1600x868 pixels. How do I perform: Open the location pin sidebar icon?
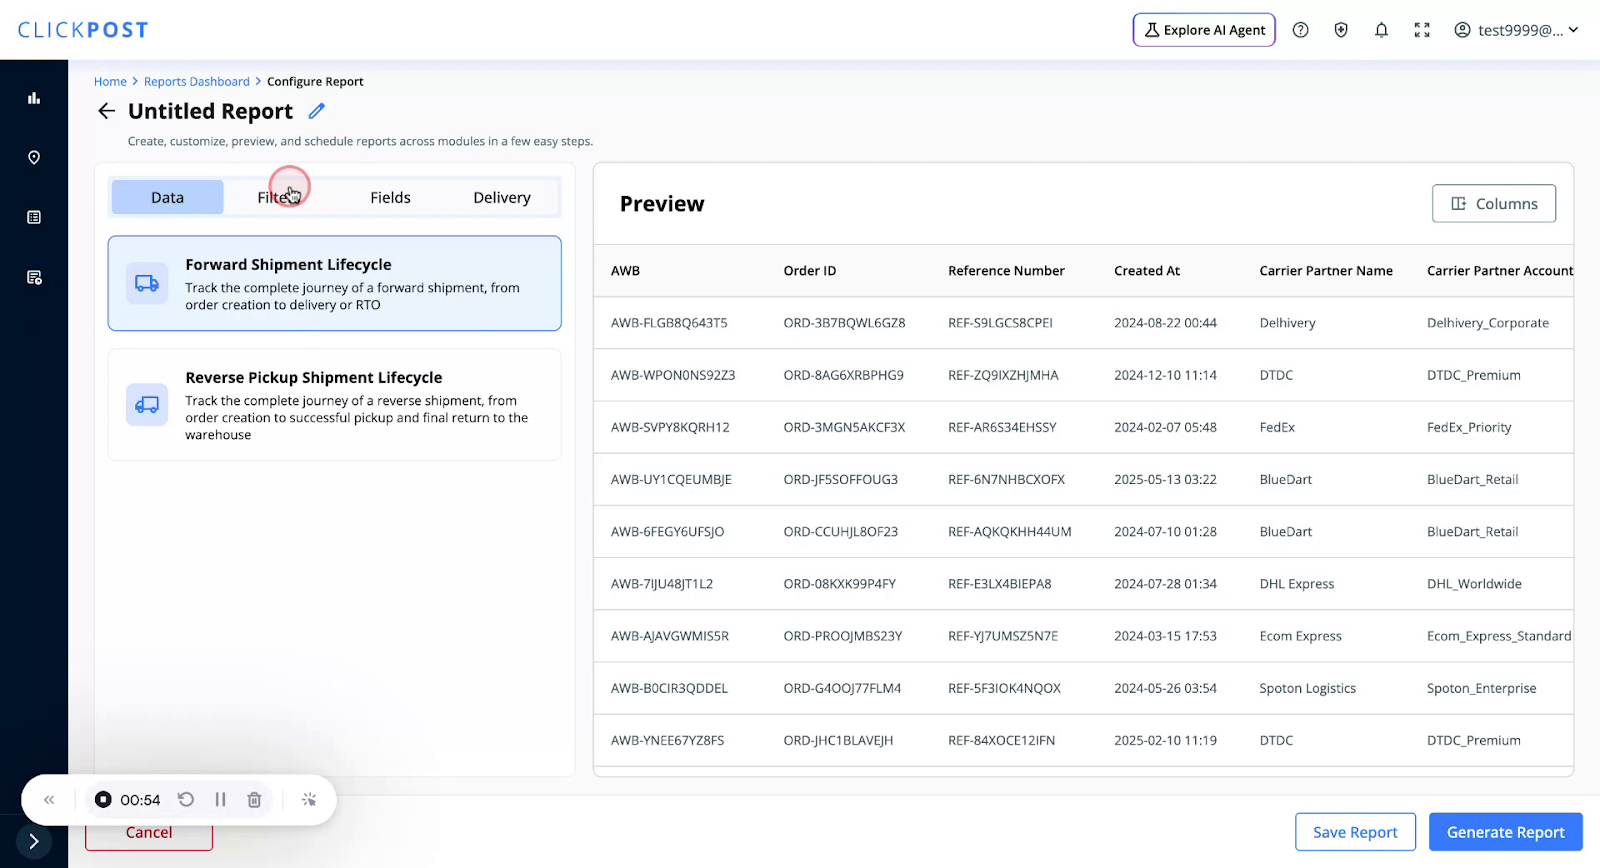click(34, 158)
